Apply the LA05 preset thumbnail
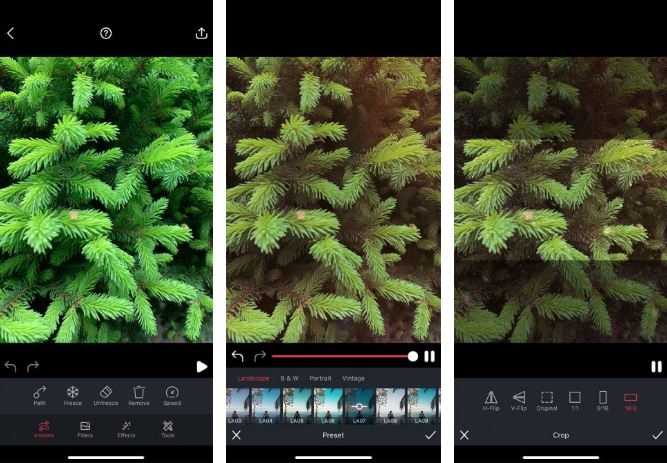The image size is (667, 463). coord(297,406)
